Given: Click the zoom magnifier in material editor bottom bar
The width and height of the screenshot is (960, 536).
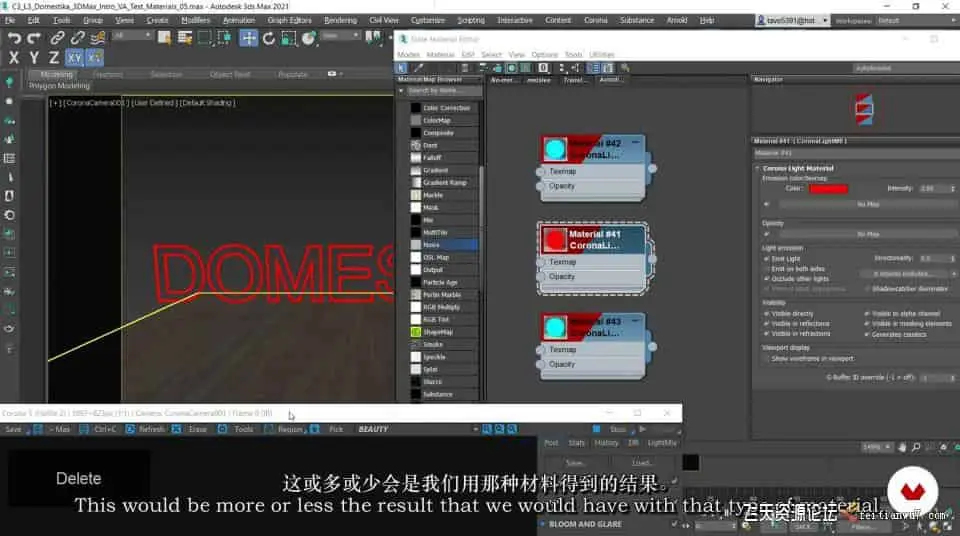Looking at the screenshot, I should pos(916,447).
